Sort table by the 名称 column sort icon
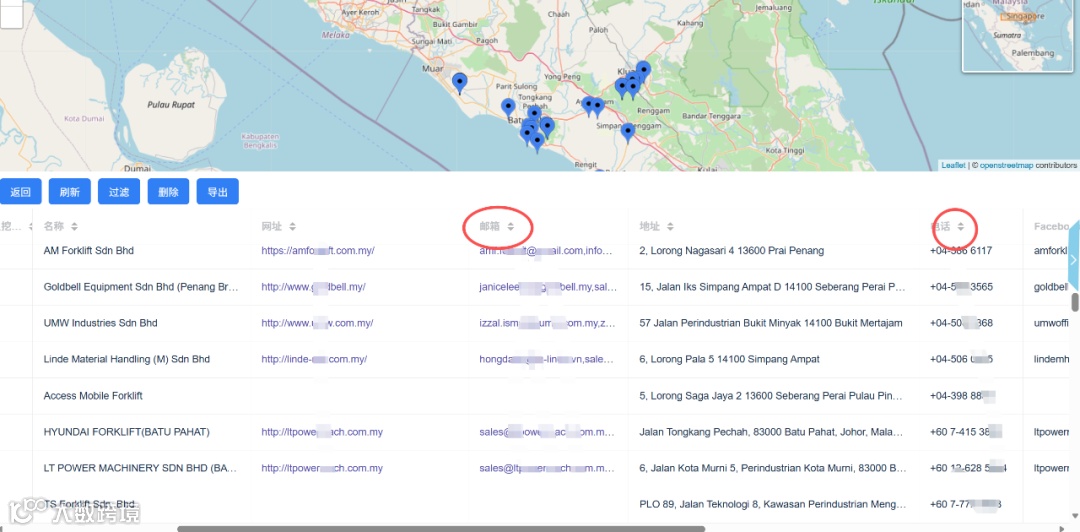This screenshot has height=532, width=1080. click(x=74, y=227)
